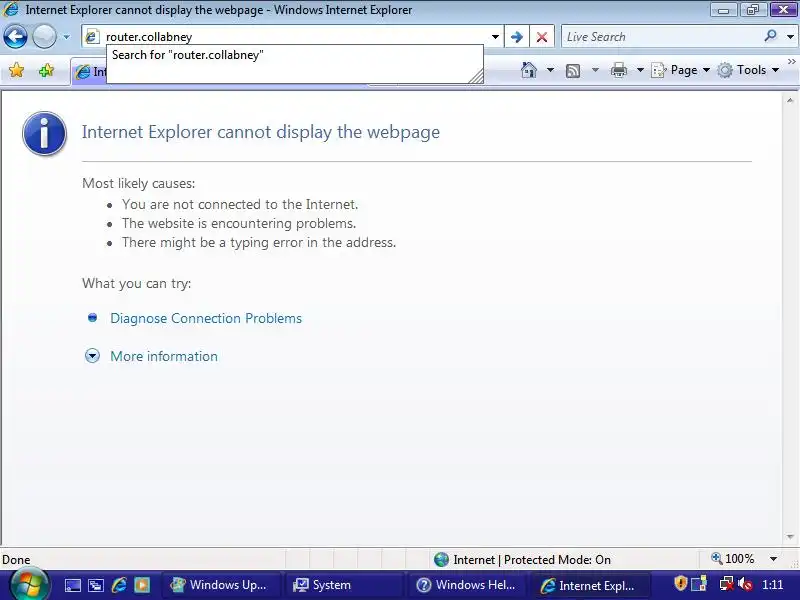Expand the Home button dropdown arrow
The height and width of the screenshot is (600, 800).
click(x=550, y=70)
